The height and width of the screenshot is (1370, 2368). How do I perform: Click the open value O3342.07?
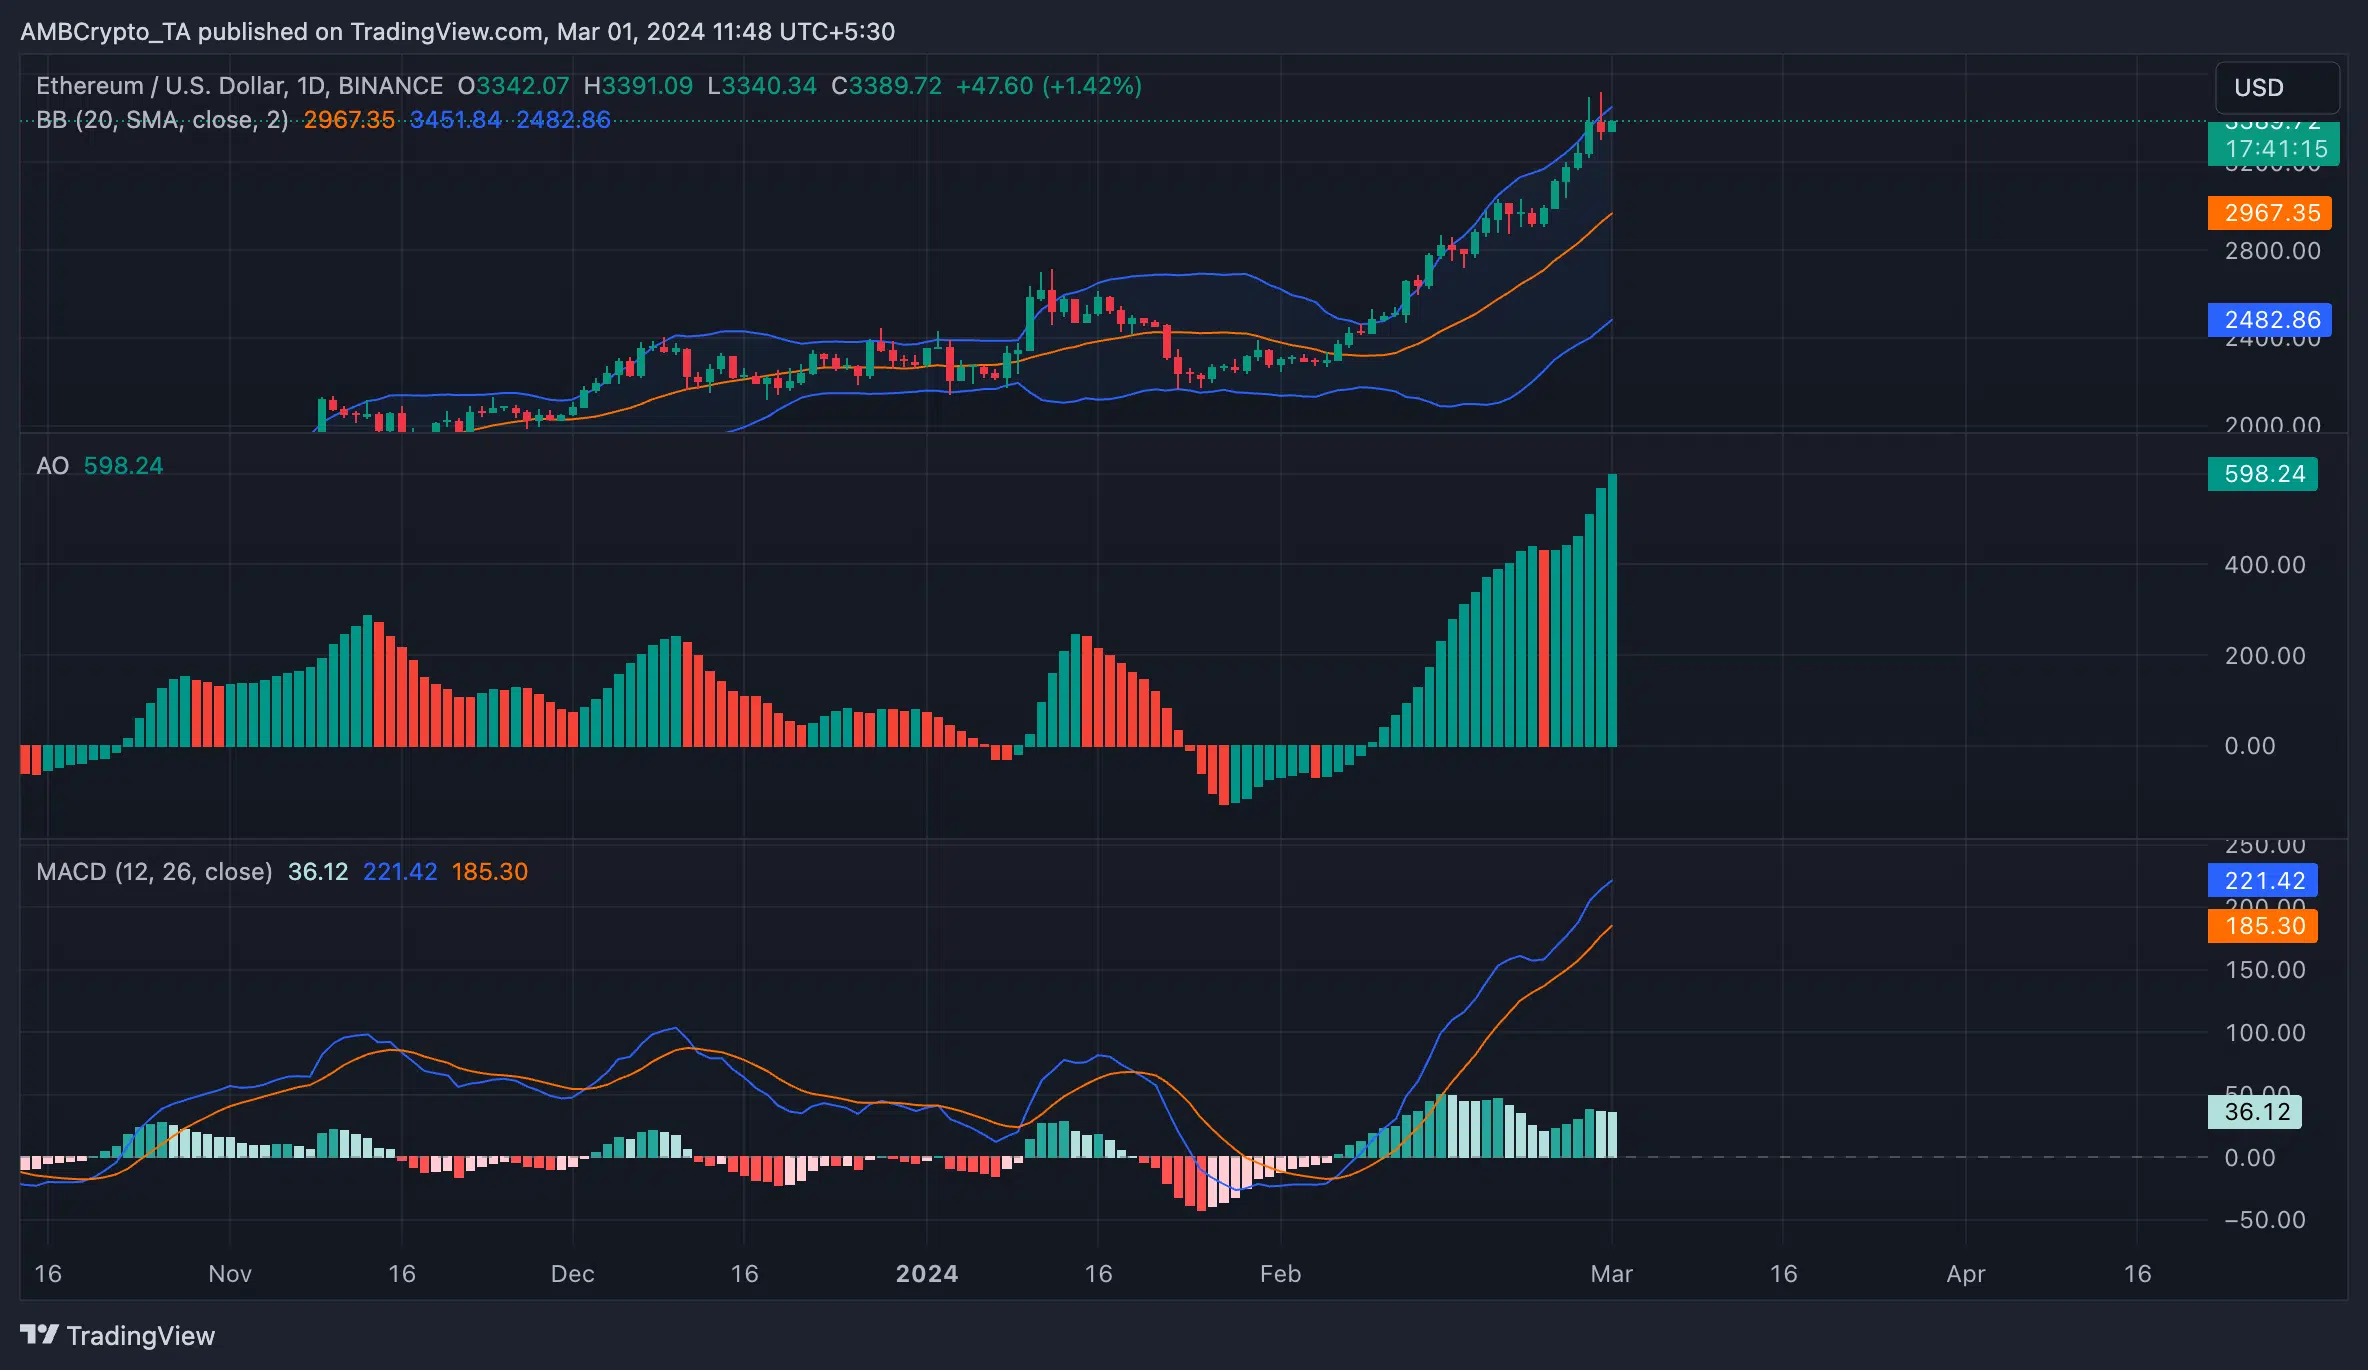coord(514,86)
